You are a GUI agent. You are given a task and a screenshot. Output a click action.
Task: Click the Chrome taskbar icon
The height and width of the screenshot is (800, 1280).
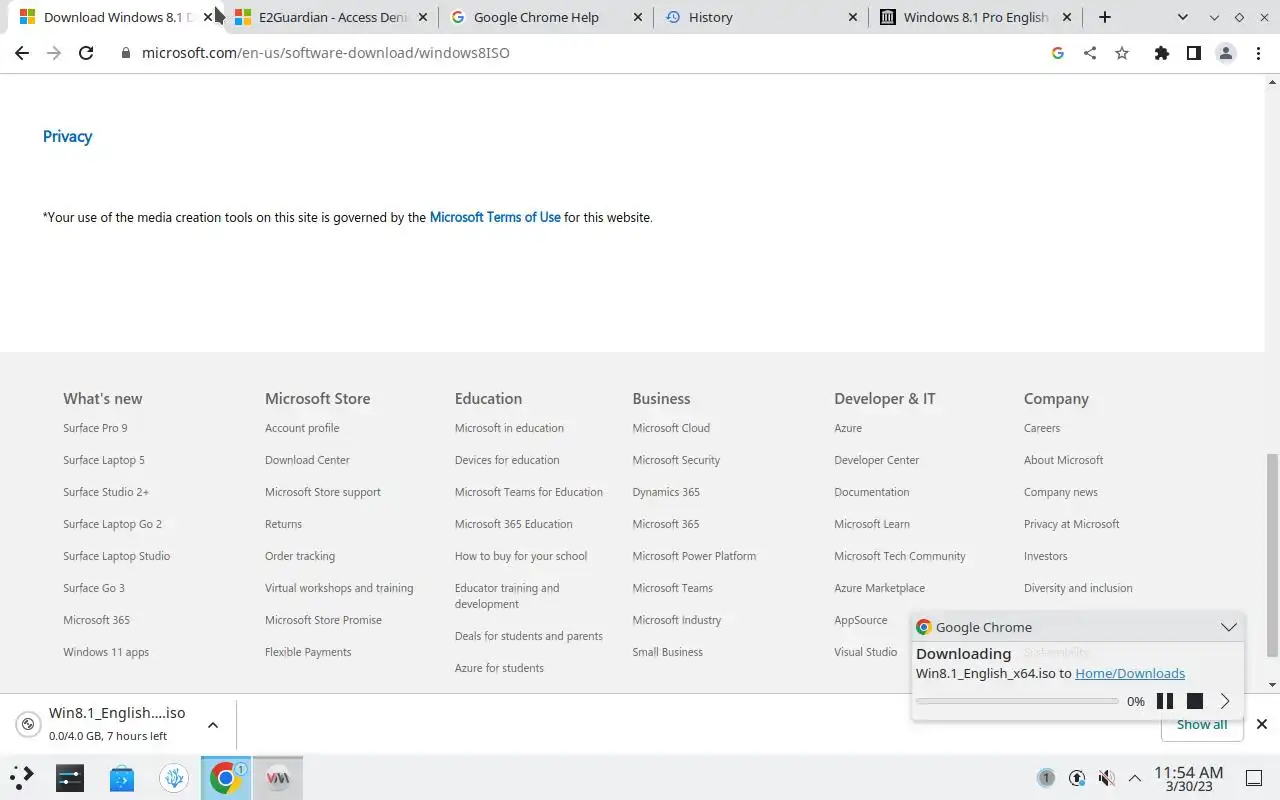(x=226, y=777)
